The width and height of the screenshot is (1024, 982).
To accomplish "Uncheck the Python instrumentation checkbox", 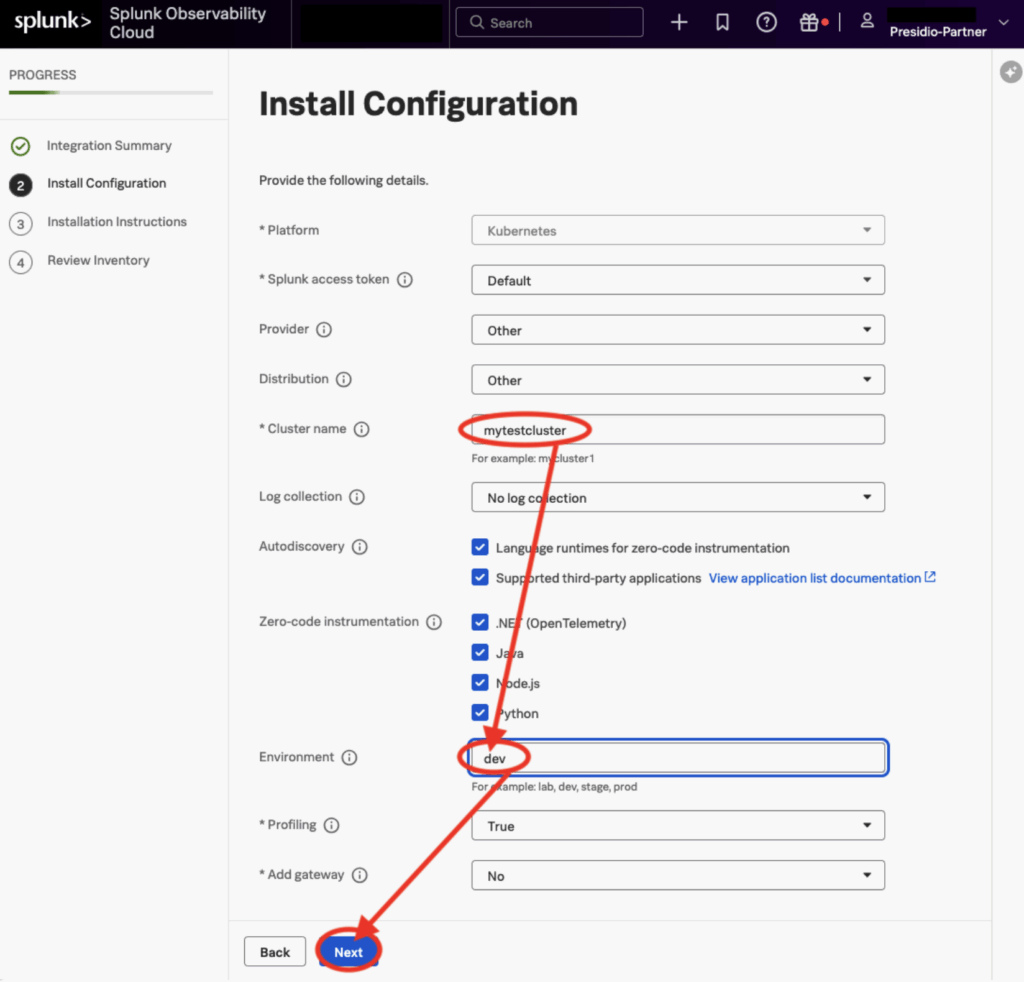I will click(x=480, y=712).
